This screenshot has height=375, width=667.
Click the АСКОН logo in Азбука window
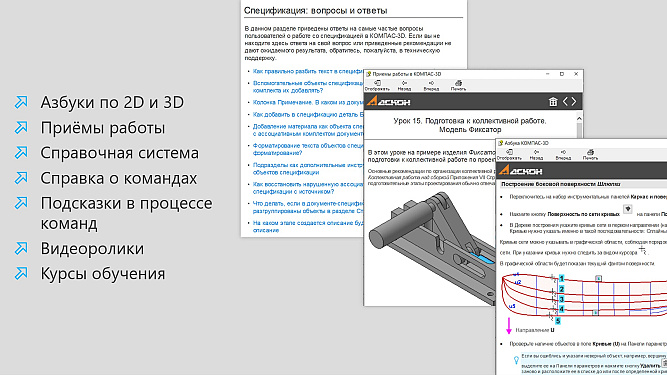[521, 170]
